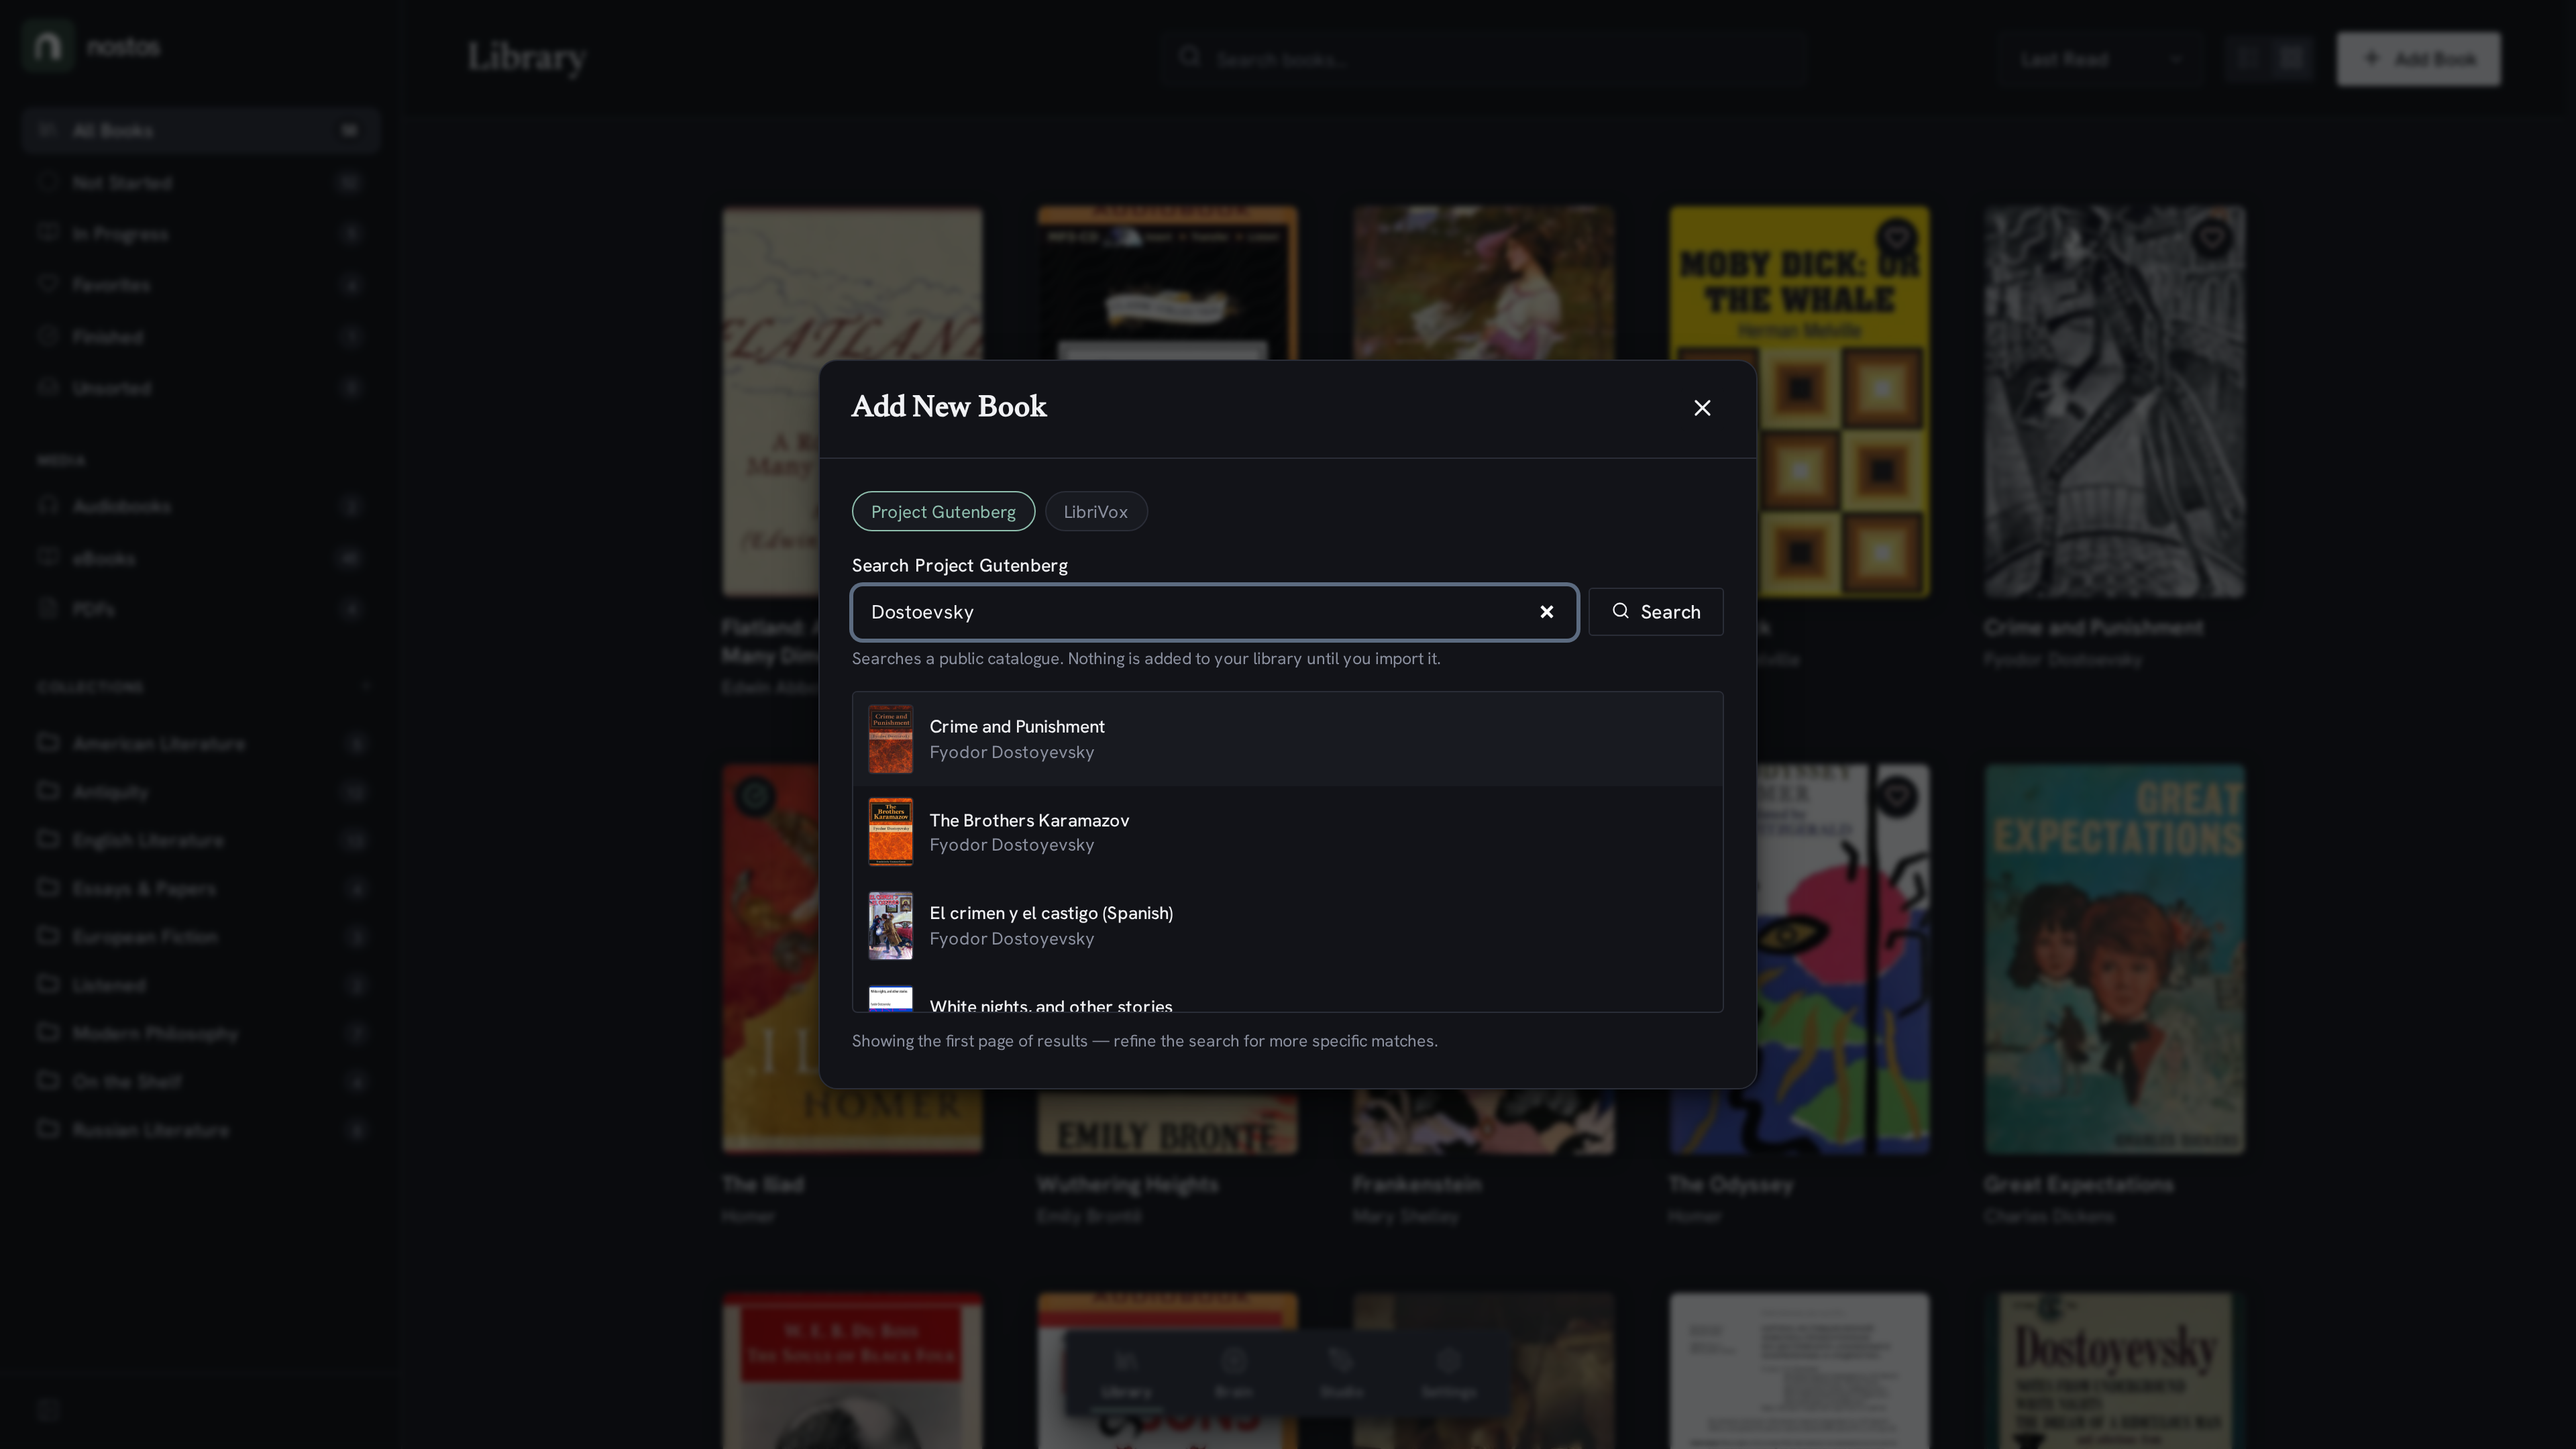Open the Dostoyevsky cover in bottom row
This screenshot has height=1449, width=2576.
tap(2114, 1371)
